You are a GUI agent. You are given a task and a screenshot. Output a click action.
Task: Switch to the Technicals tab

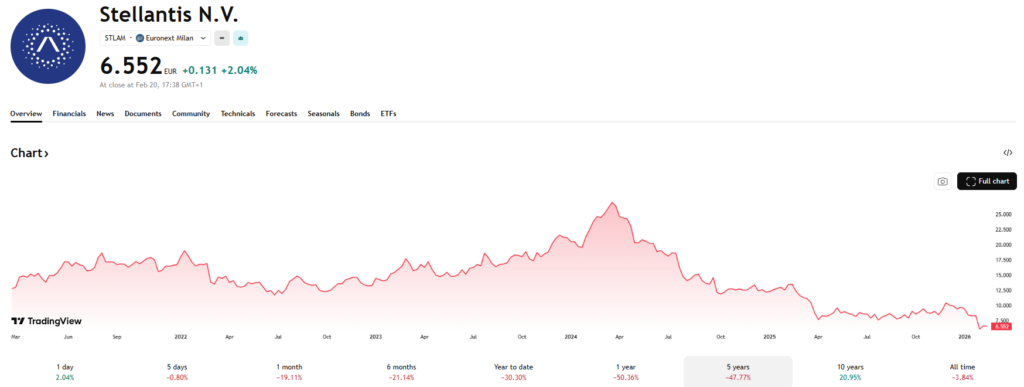(238, 114)
